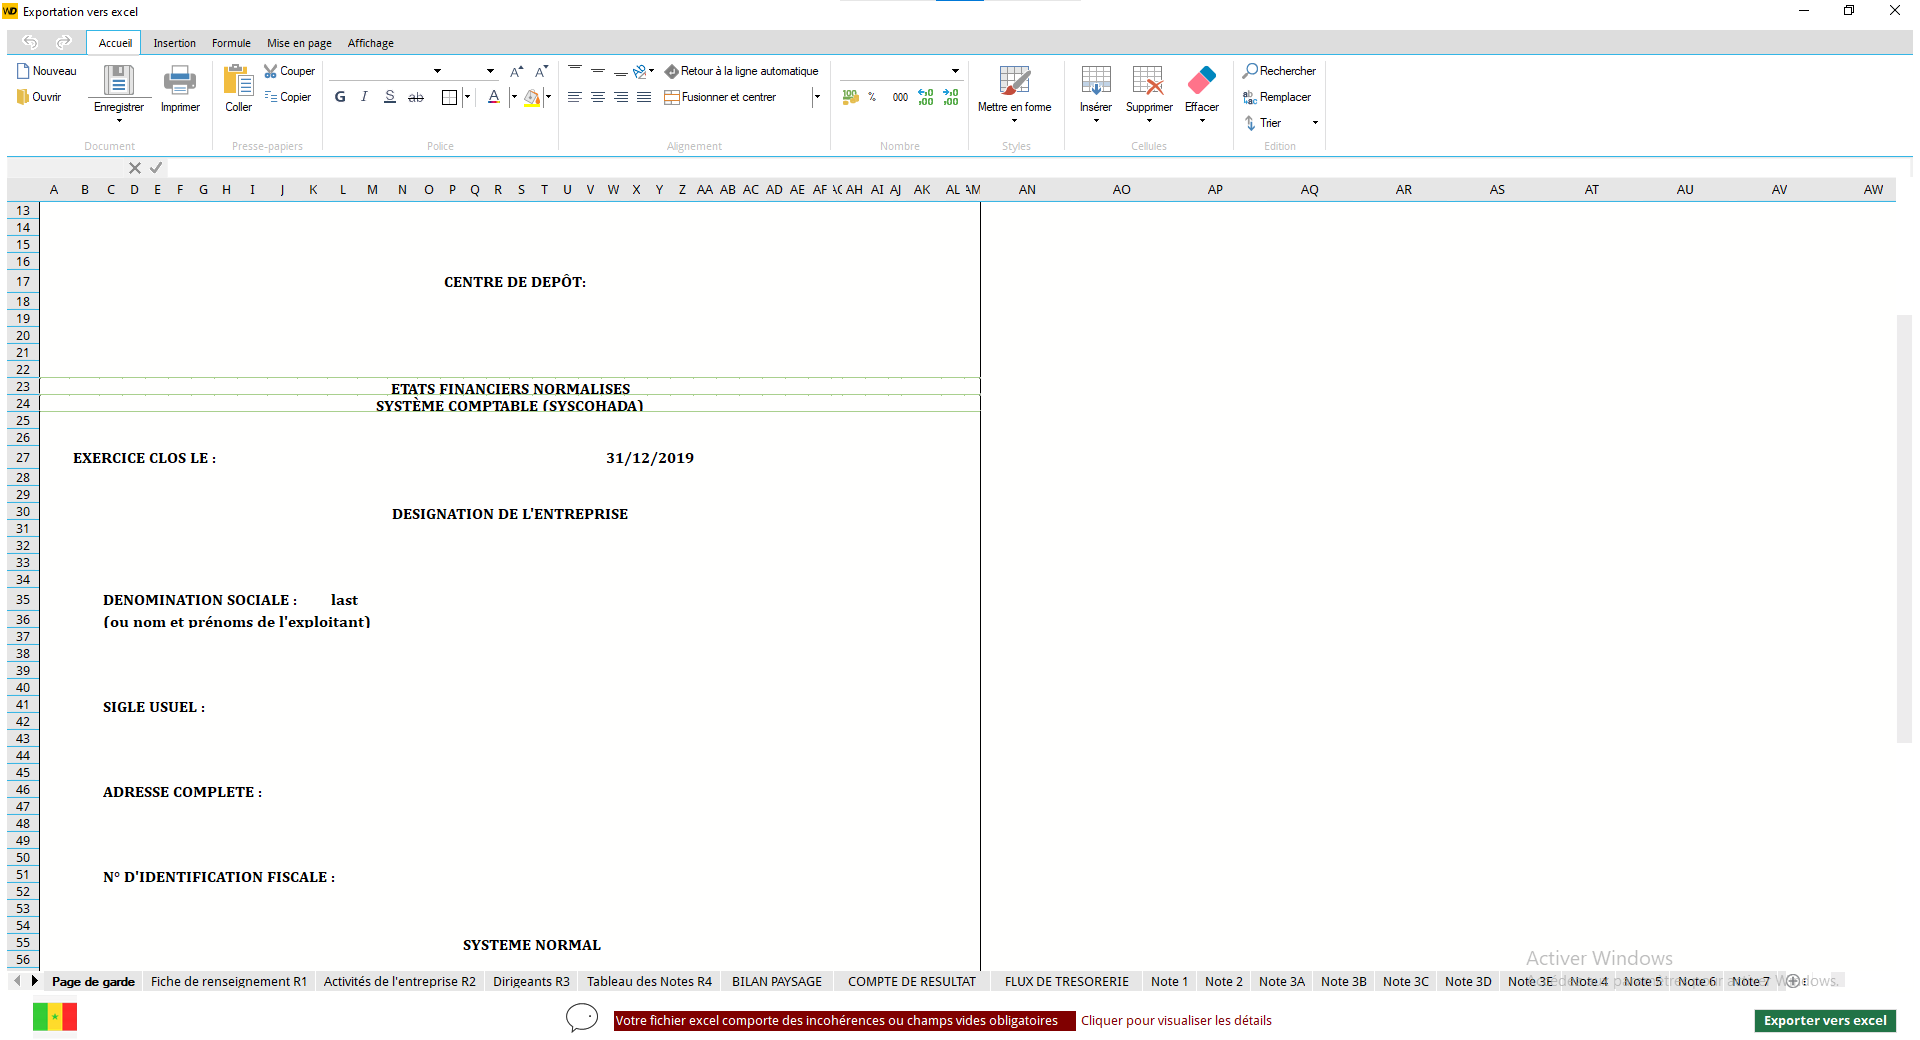Open the BILAN PAYSAGE sheet tab

(776, 981)
